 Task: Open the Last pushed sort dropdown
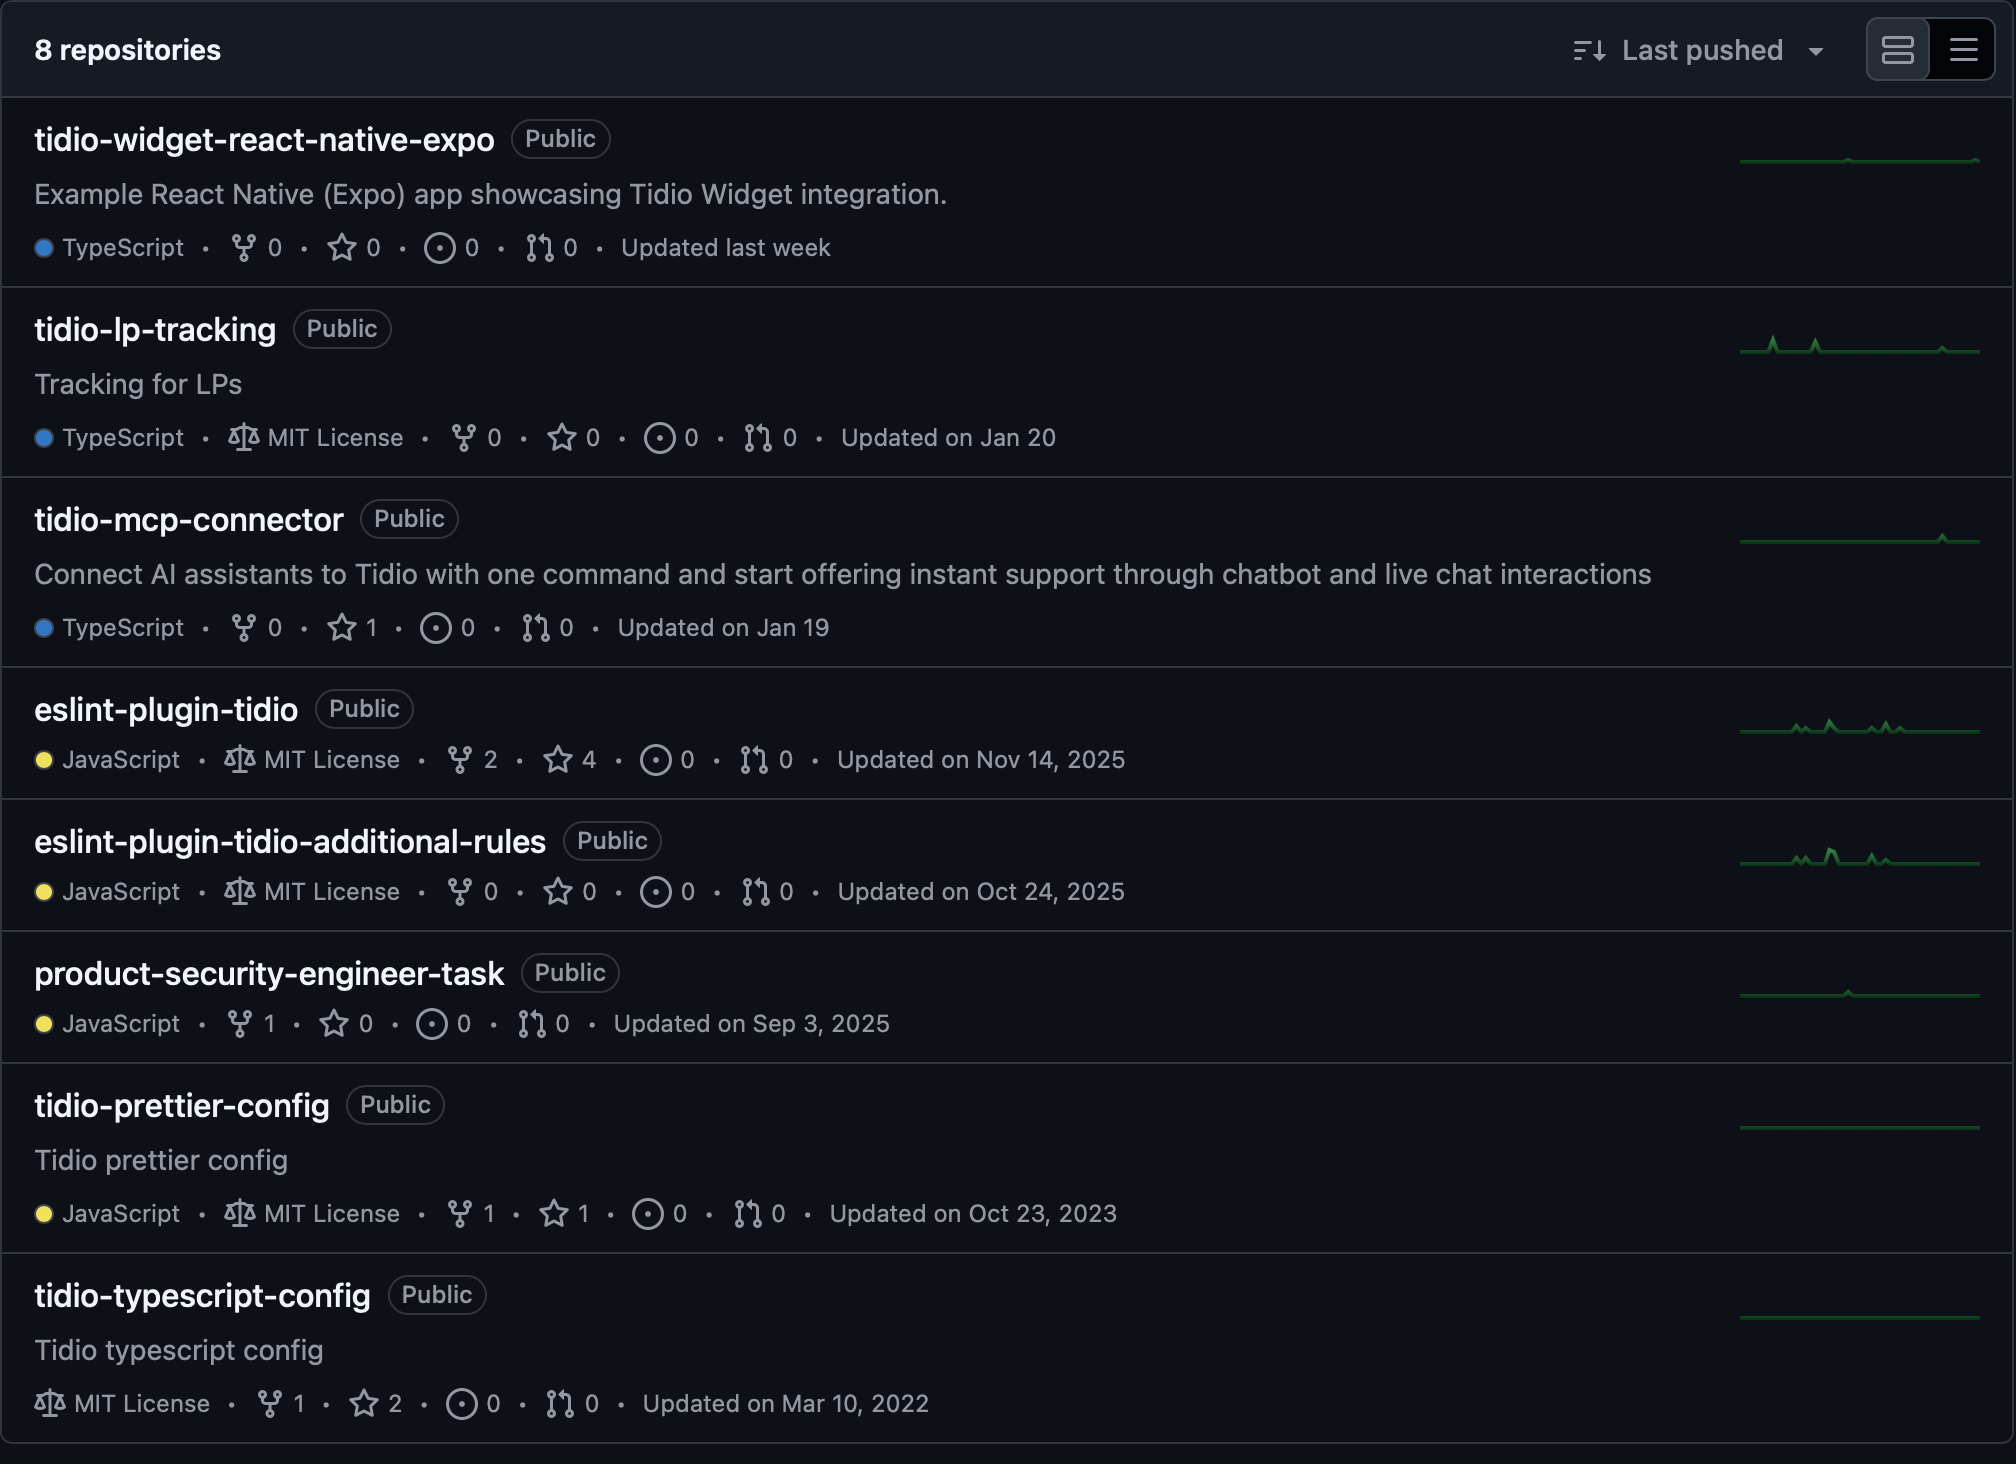click(1703, 50)
